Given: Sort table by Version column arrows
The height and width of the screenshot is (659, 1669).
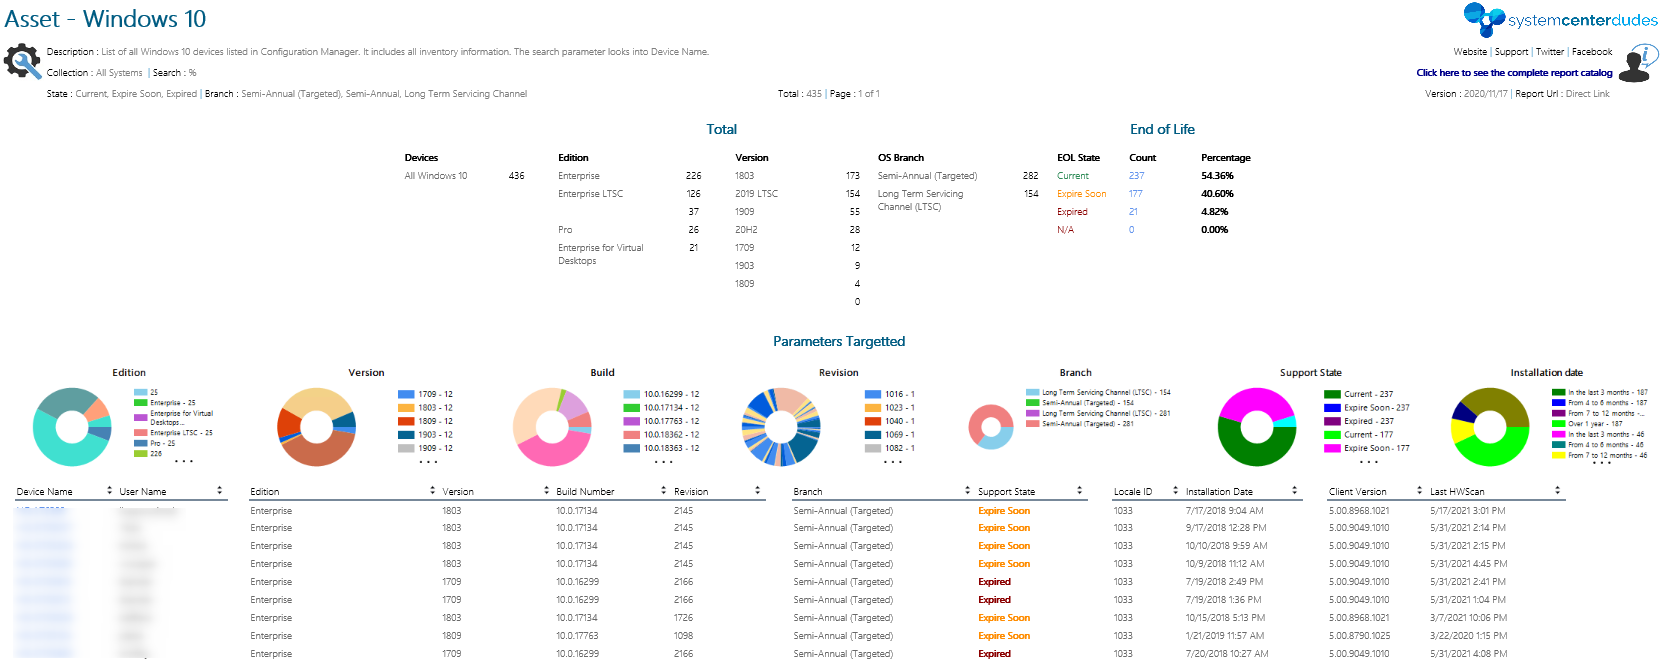Looking at the screenshot, I should [x=546, y=491].
